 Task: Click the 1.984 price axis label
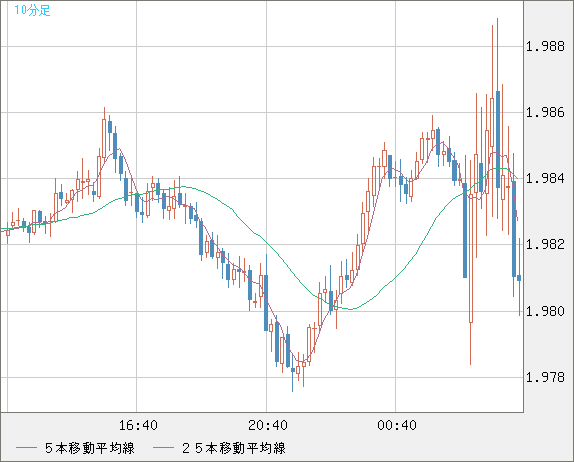pos(545,178)
